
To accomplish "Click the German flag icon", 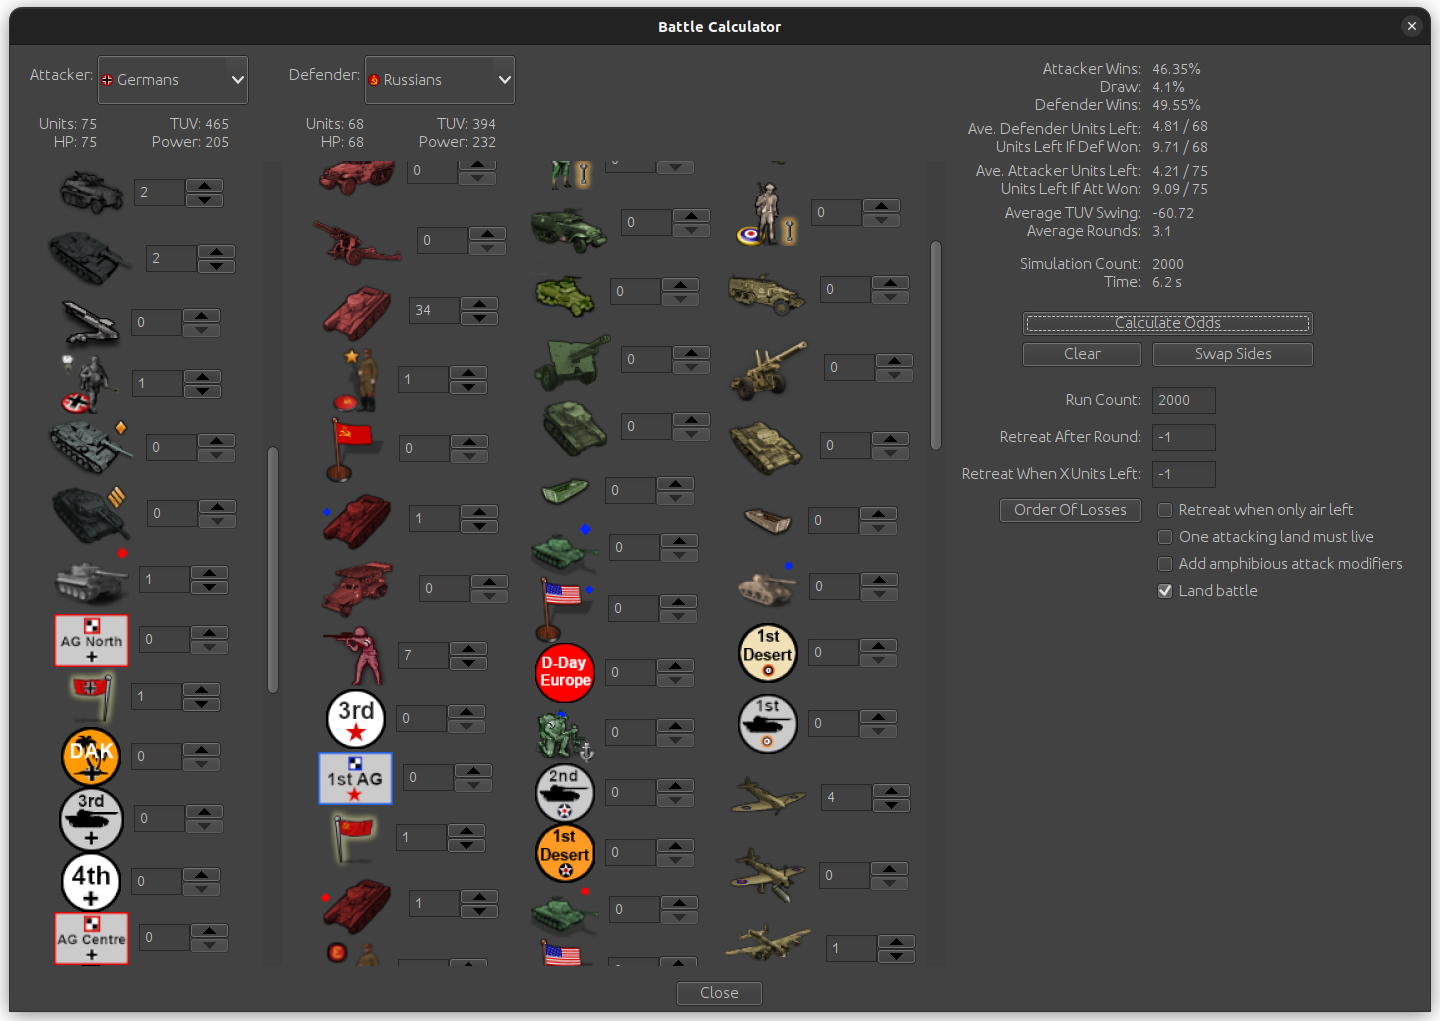I will [x=93, y=696].
